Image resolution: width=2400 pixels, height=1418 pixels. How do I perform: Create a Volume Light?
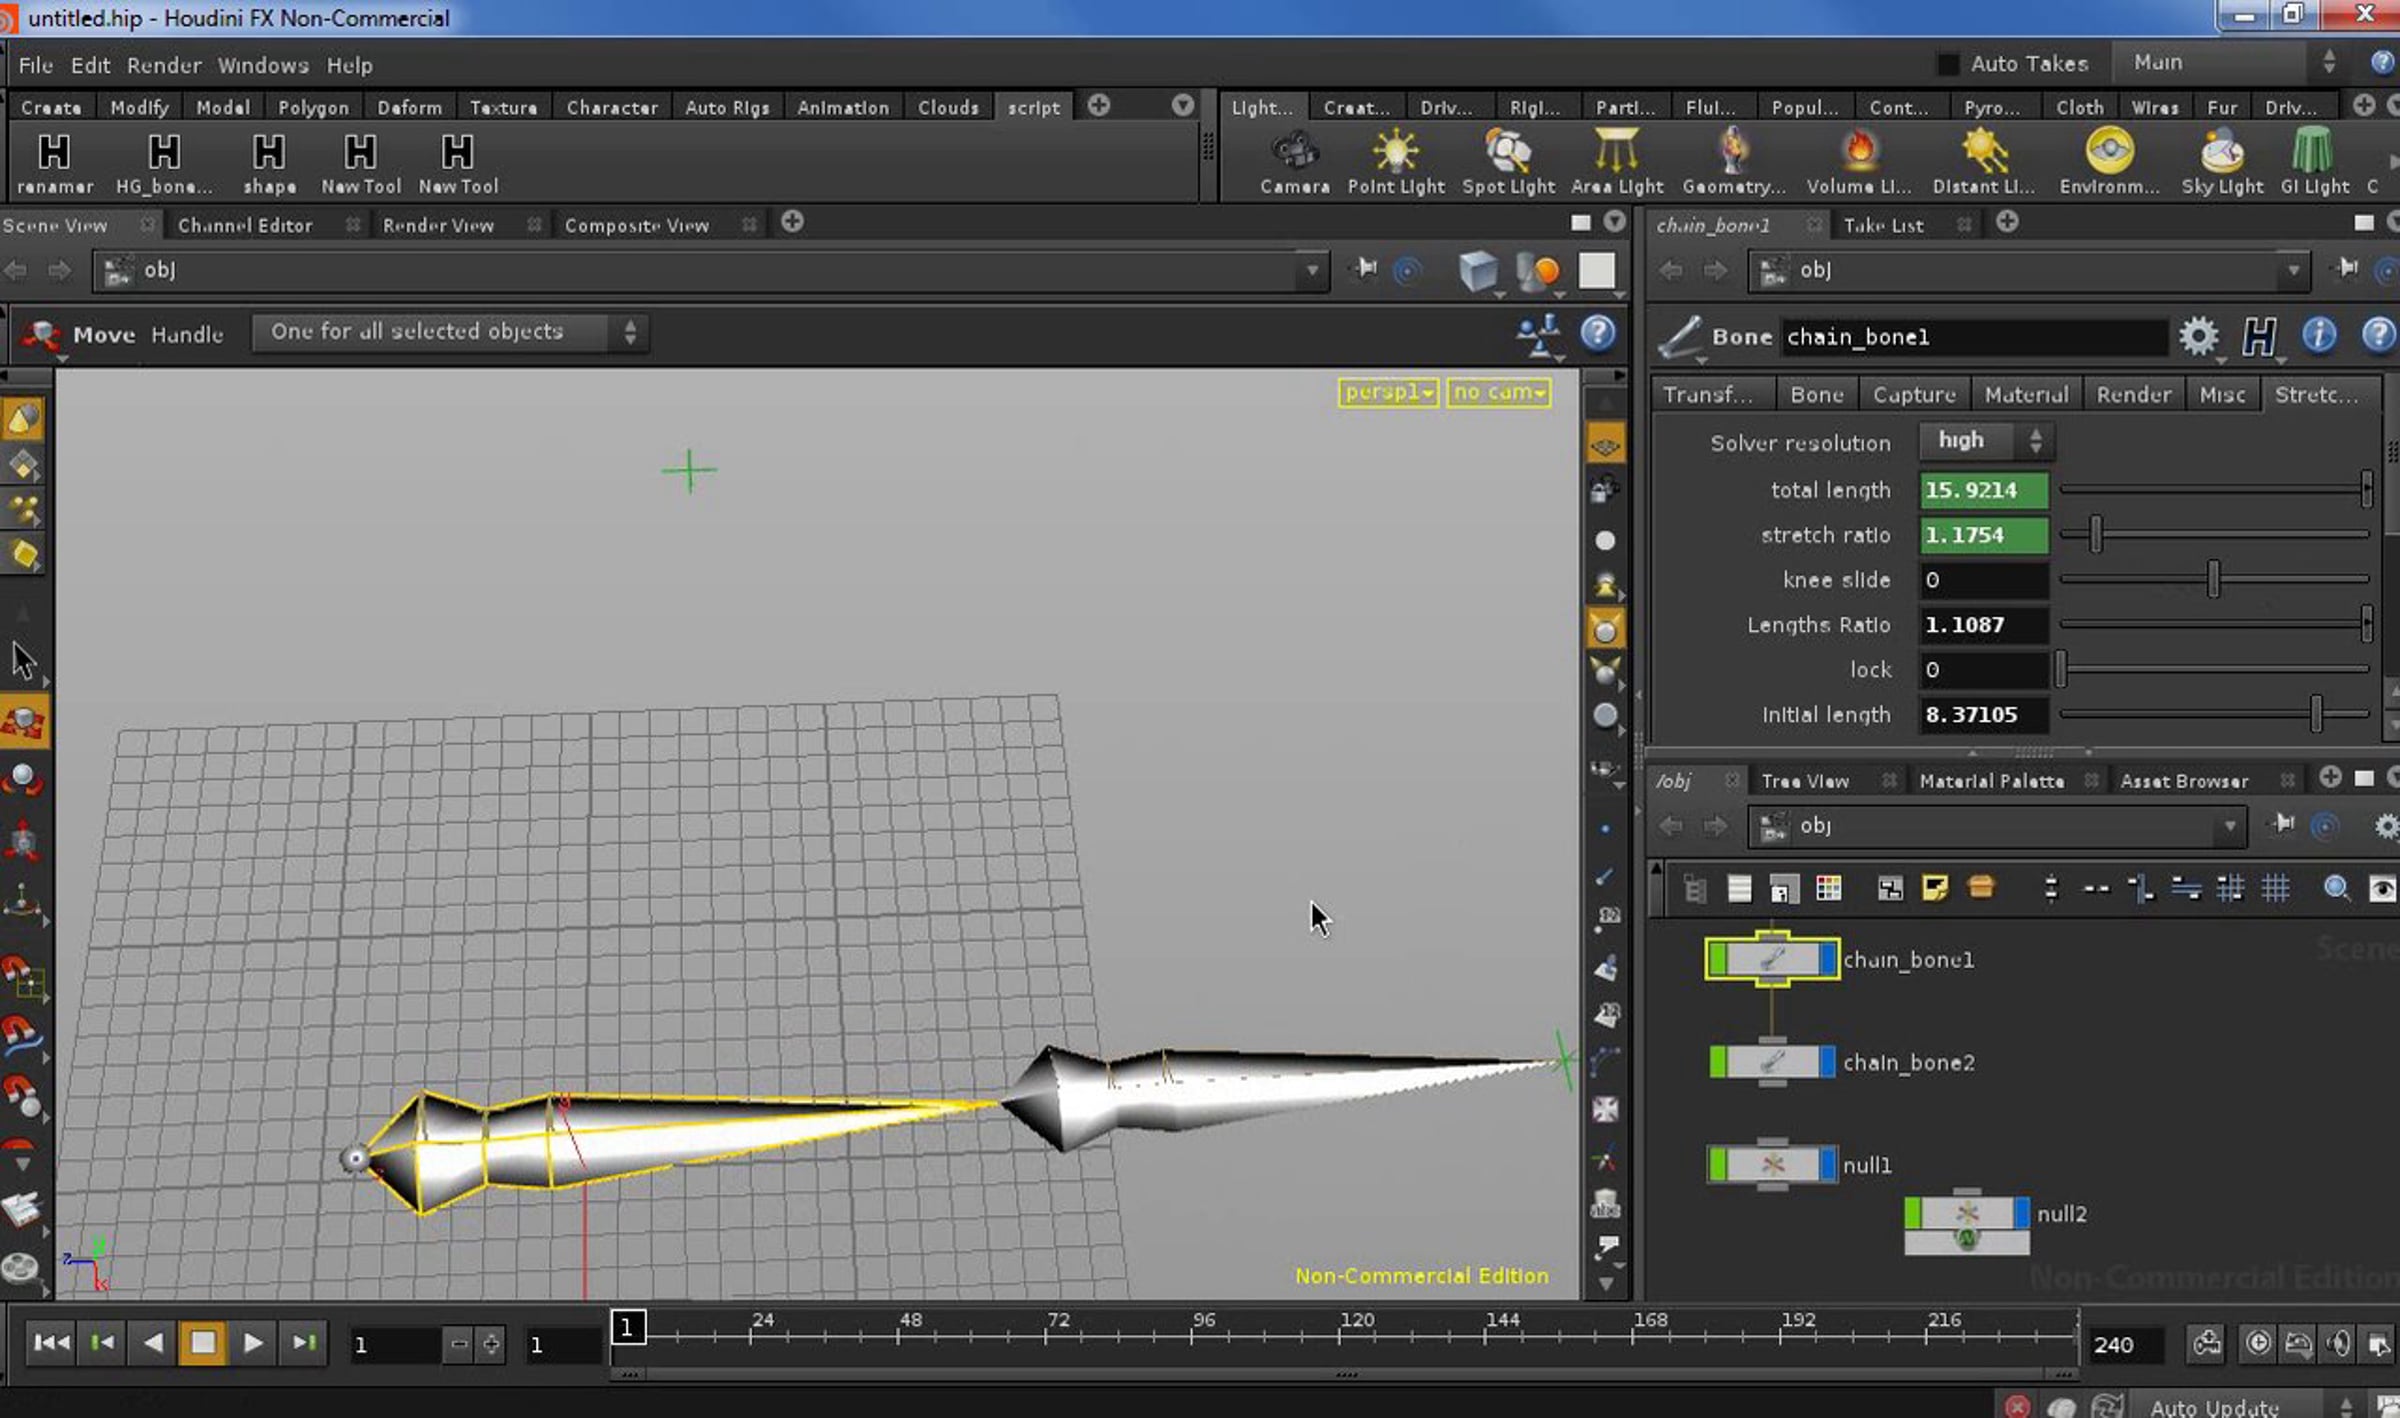[1859, 162]
